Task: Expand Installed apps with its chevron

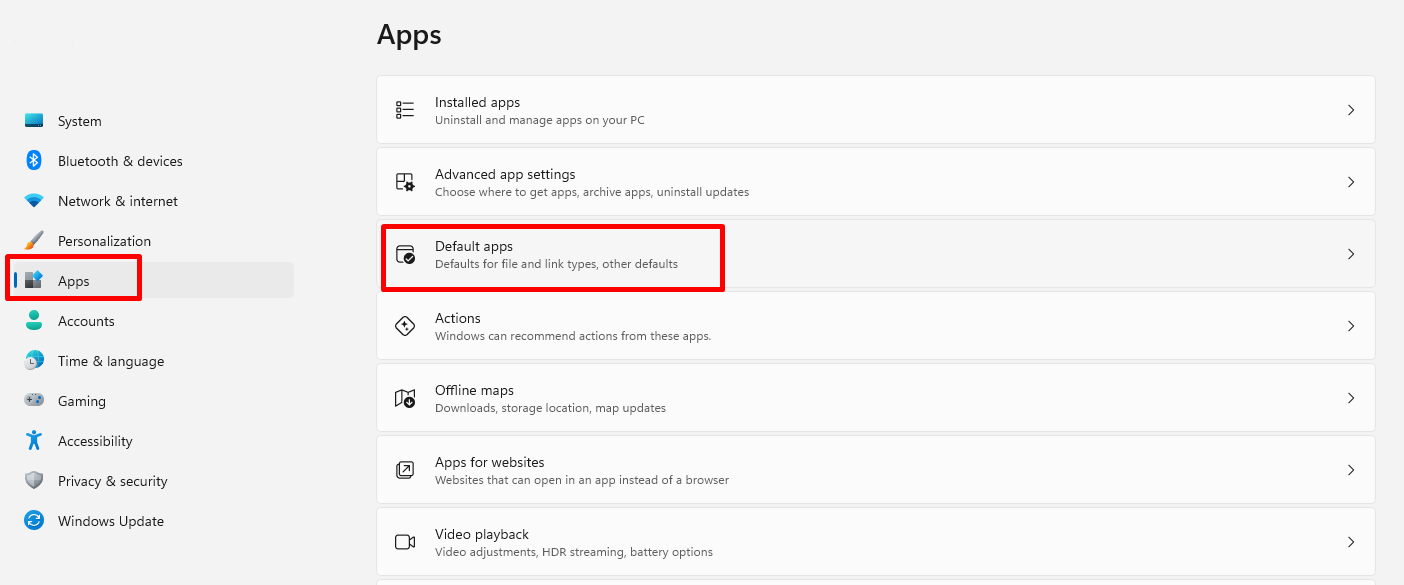Action: tap(1351, 110)
